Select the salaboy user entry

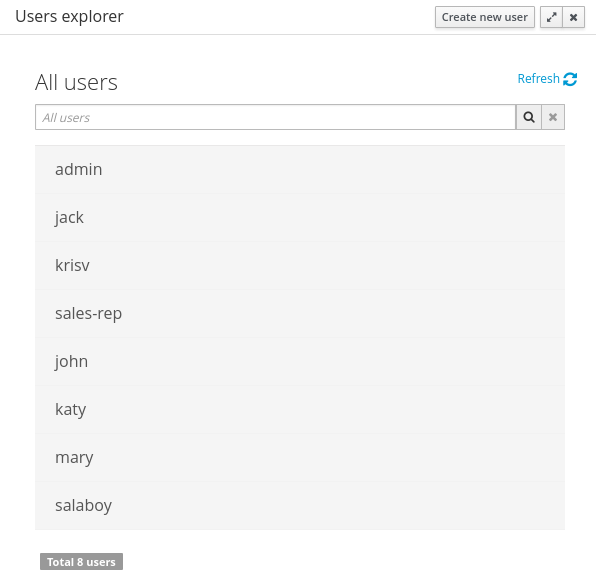[300, 505]
